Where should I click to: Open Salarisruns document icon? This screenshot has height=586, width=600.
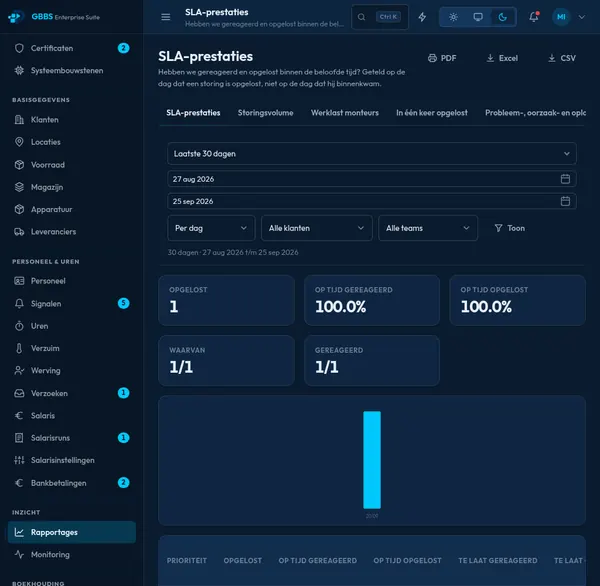pyautogui.click(x=19, y=437)
